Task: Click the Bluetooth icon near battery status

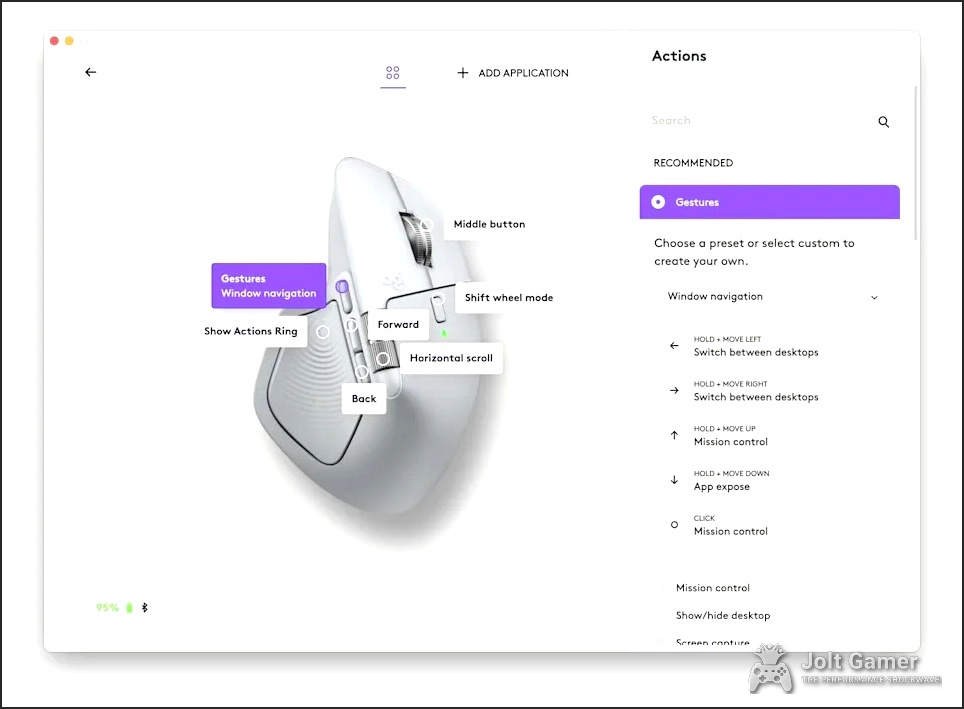Action: pyautogui.click(x=142, y=607)
